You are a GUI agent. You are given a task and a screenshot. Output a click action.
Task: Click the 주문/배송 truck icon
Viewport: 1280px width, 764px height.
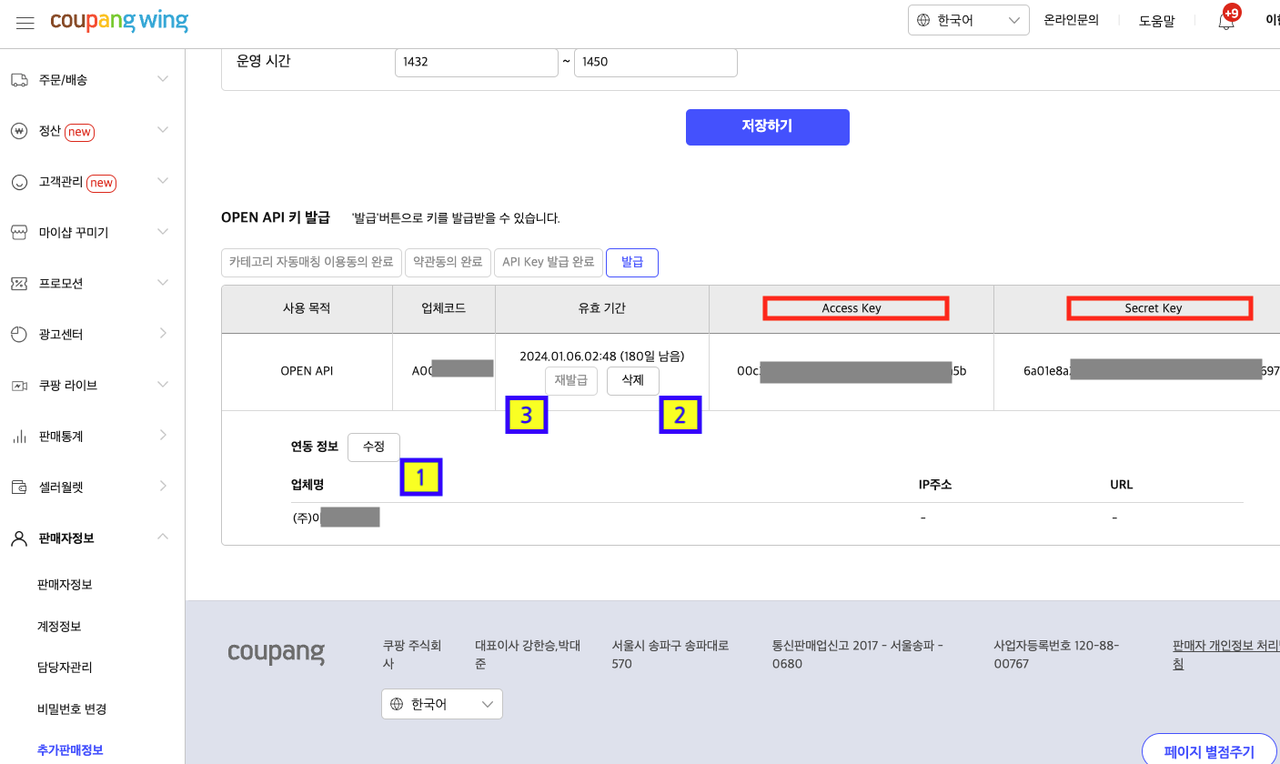19,80
